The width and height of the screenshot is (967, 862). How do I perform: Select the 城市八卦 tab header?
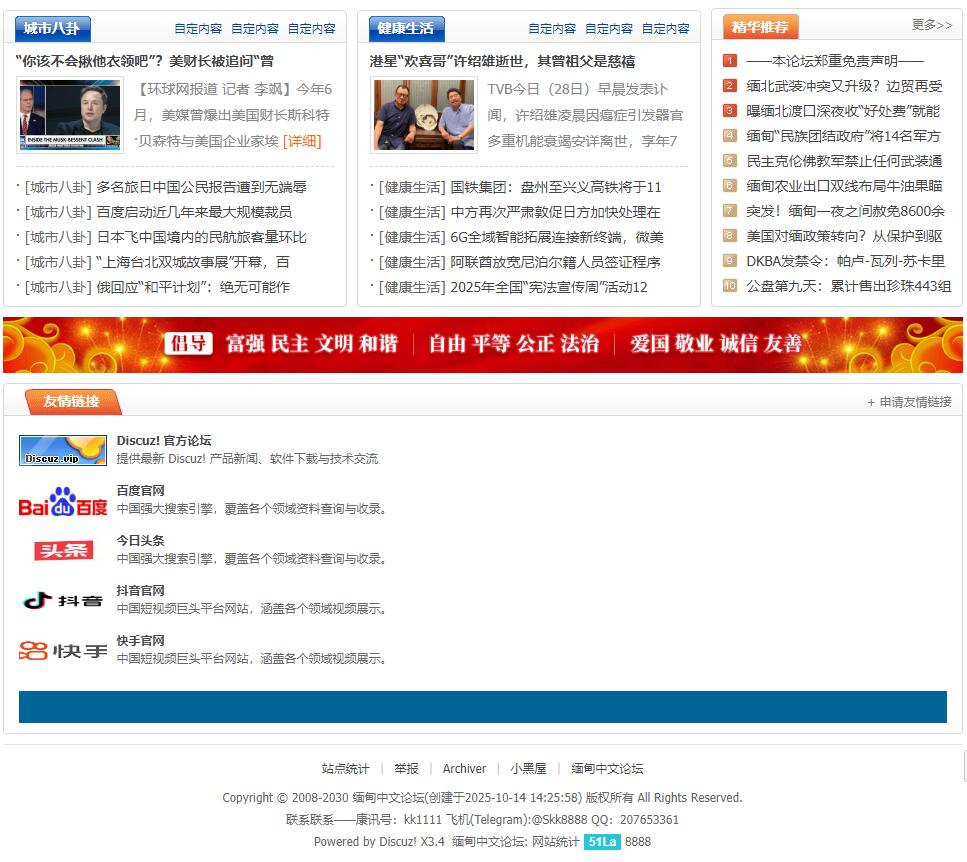pyautogui.click(x=51, y=28)
